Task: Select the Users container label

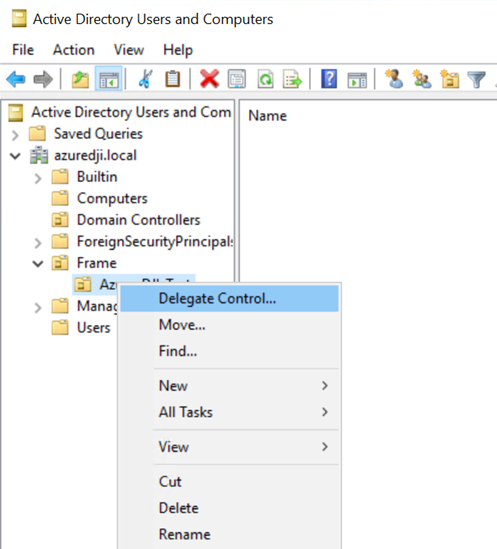Action: click(x=94, y=328)
